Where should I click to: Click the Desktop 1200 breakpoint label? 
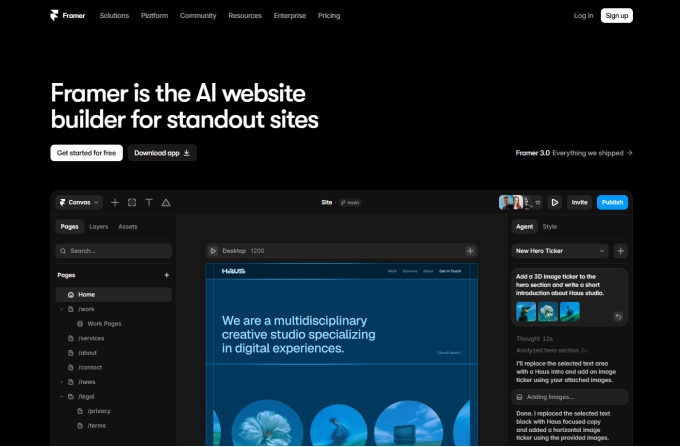pos(243,251)
